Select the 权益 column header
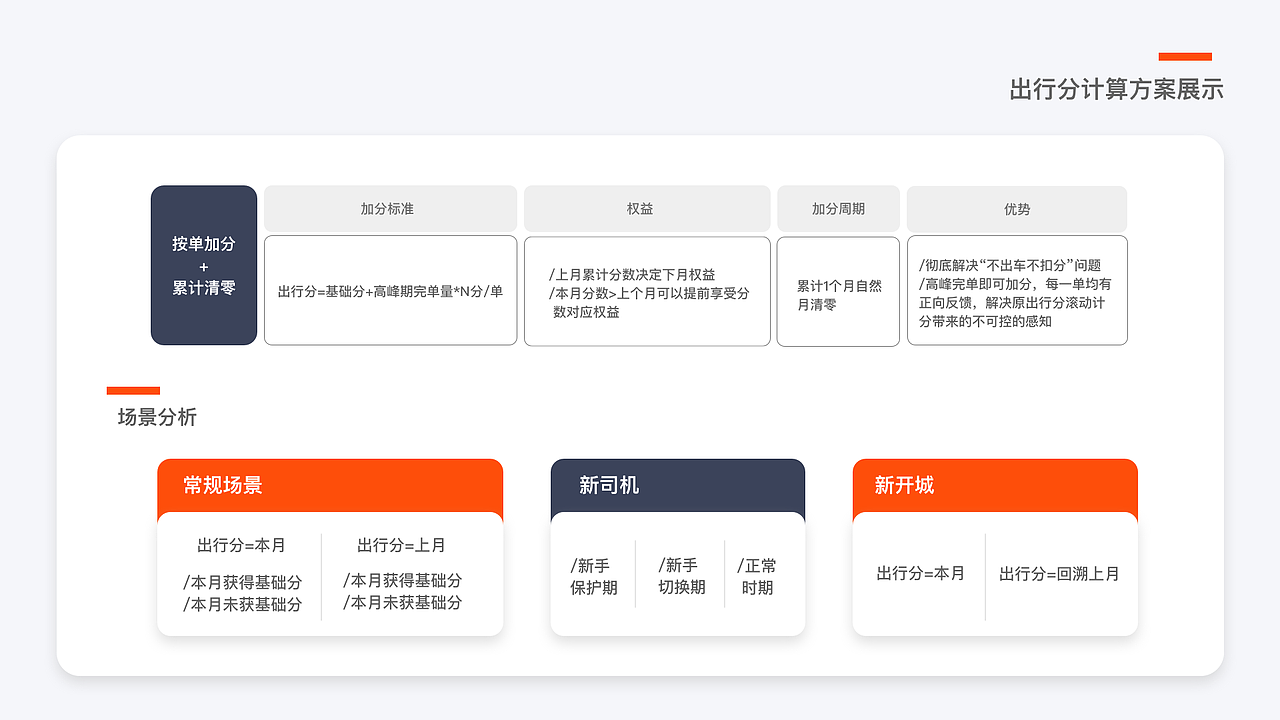This screenshot has height=720, width=1280. (x=647, y=209)
